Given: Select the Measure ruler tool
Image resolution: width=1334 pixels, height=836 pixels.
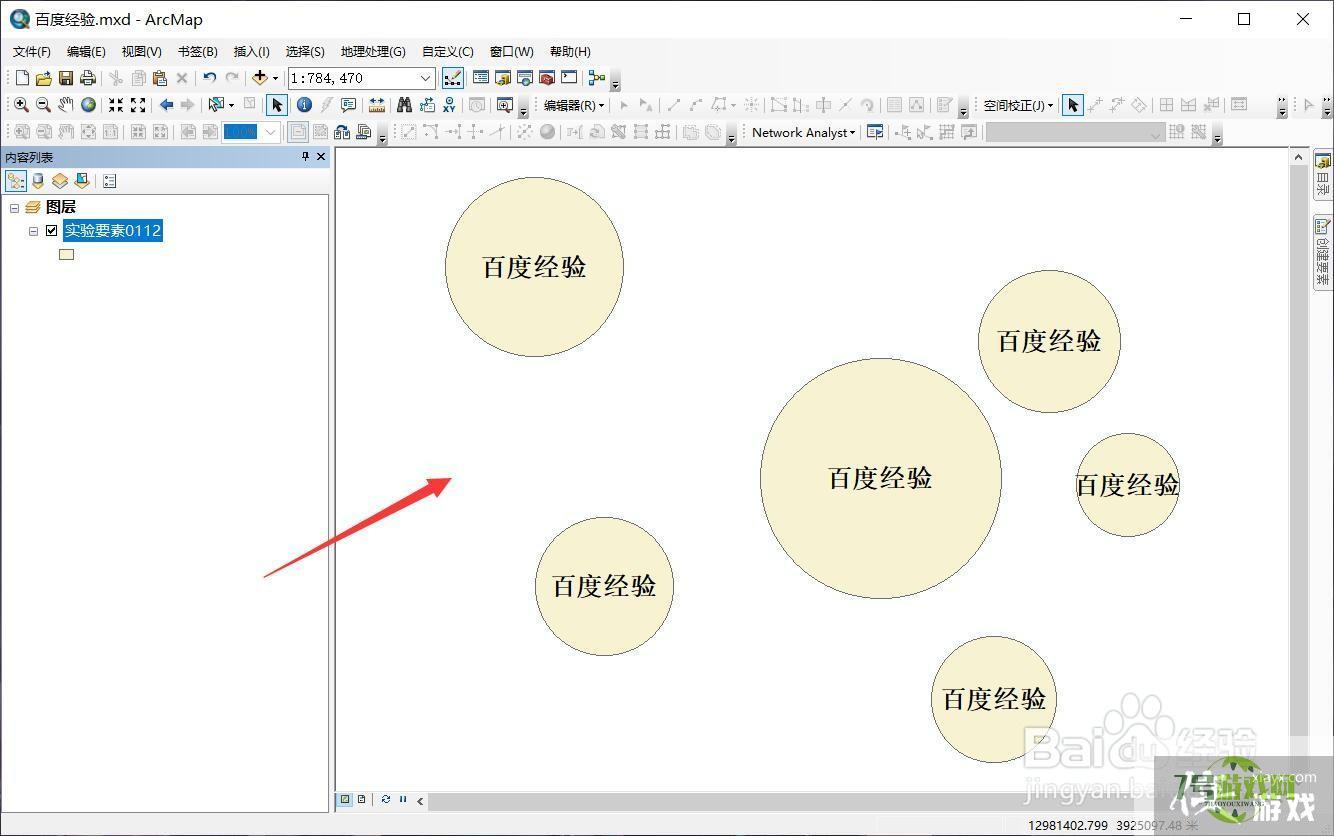Looking at the screenshot, I should 377,105.
